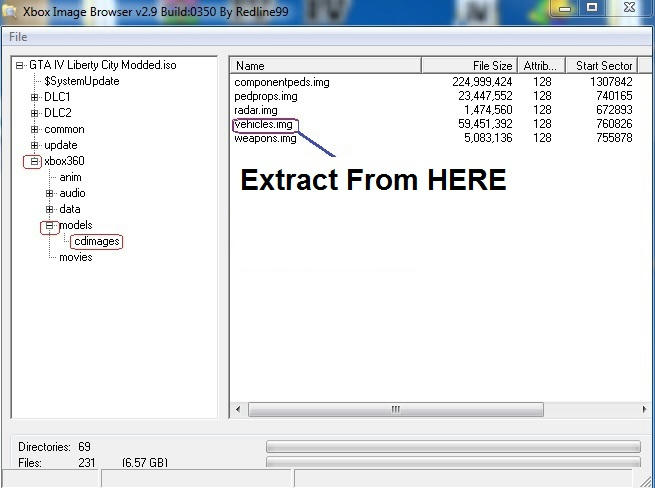Sort list by File Size column
The image size is (655, 488).
[x=469, y=66]
